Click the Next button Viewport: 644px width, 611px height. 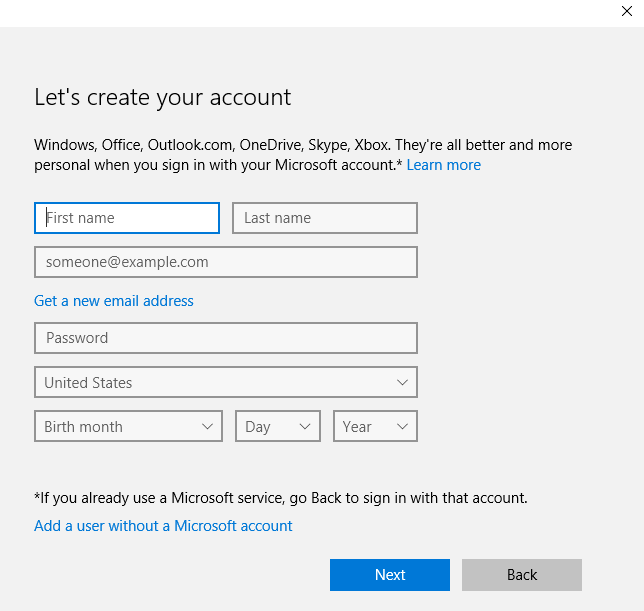(x=390, y=575)
